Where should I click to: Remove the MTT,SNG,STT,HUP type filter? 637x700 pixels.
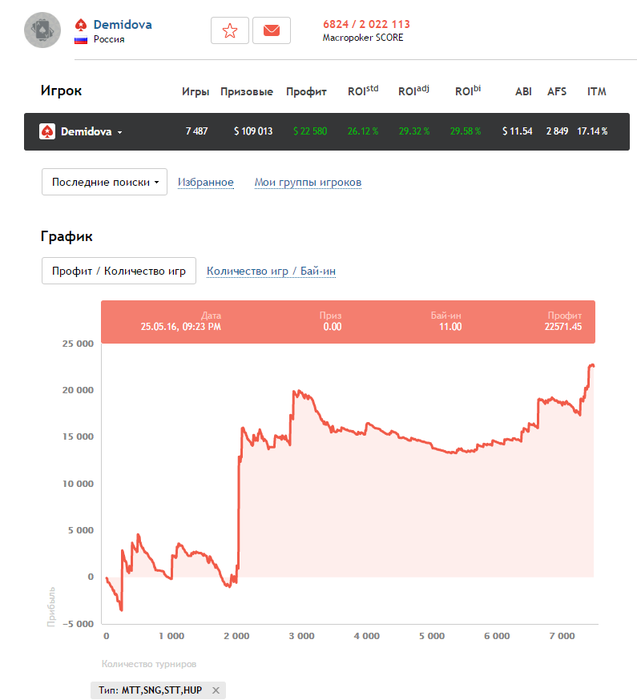pyautogui.click(x=216, y=690)
